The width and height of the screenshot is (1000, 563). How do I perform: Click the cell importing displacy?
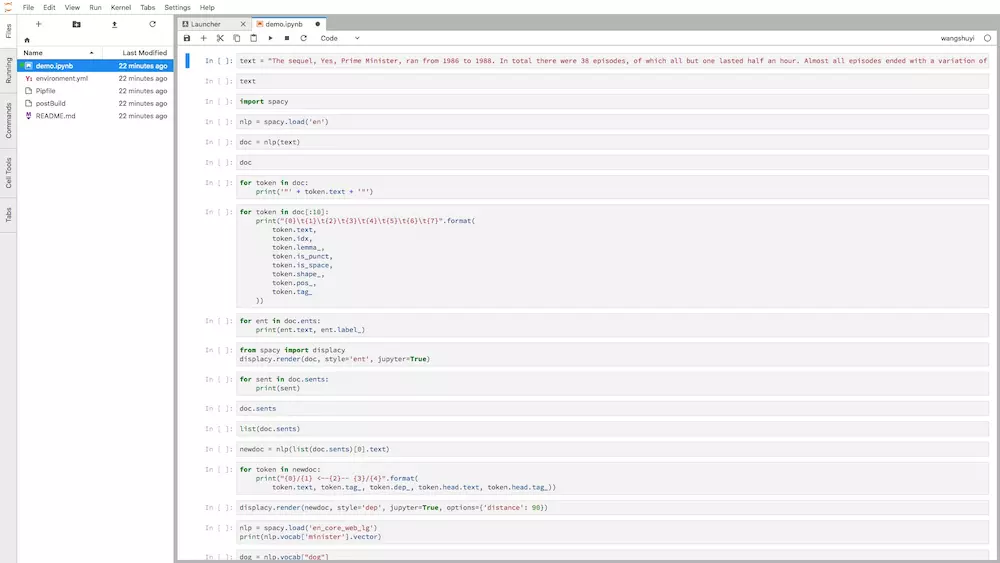(612, 355)
